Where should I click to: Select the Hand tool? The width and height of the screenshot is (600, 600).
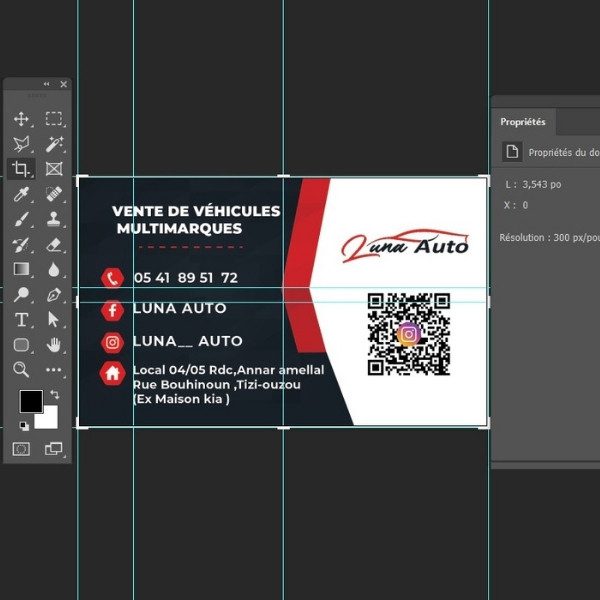[54, 345]
